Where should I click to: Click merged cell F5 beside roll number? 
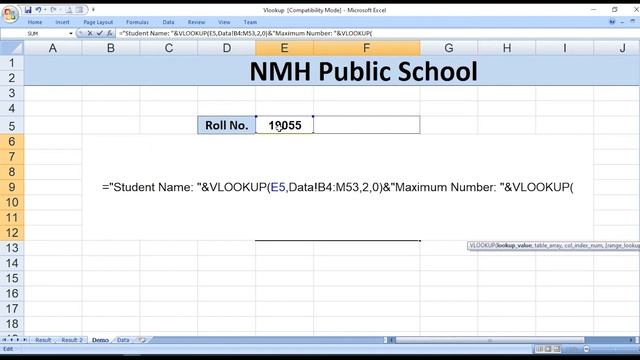(367, 125)
